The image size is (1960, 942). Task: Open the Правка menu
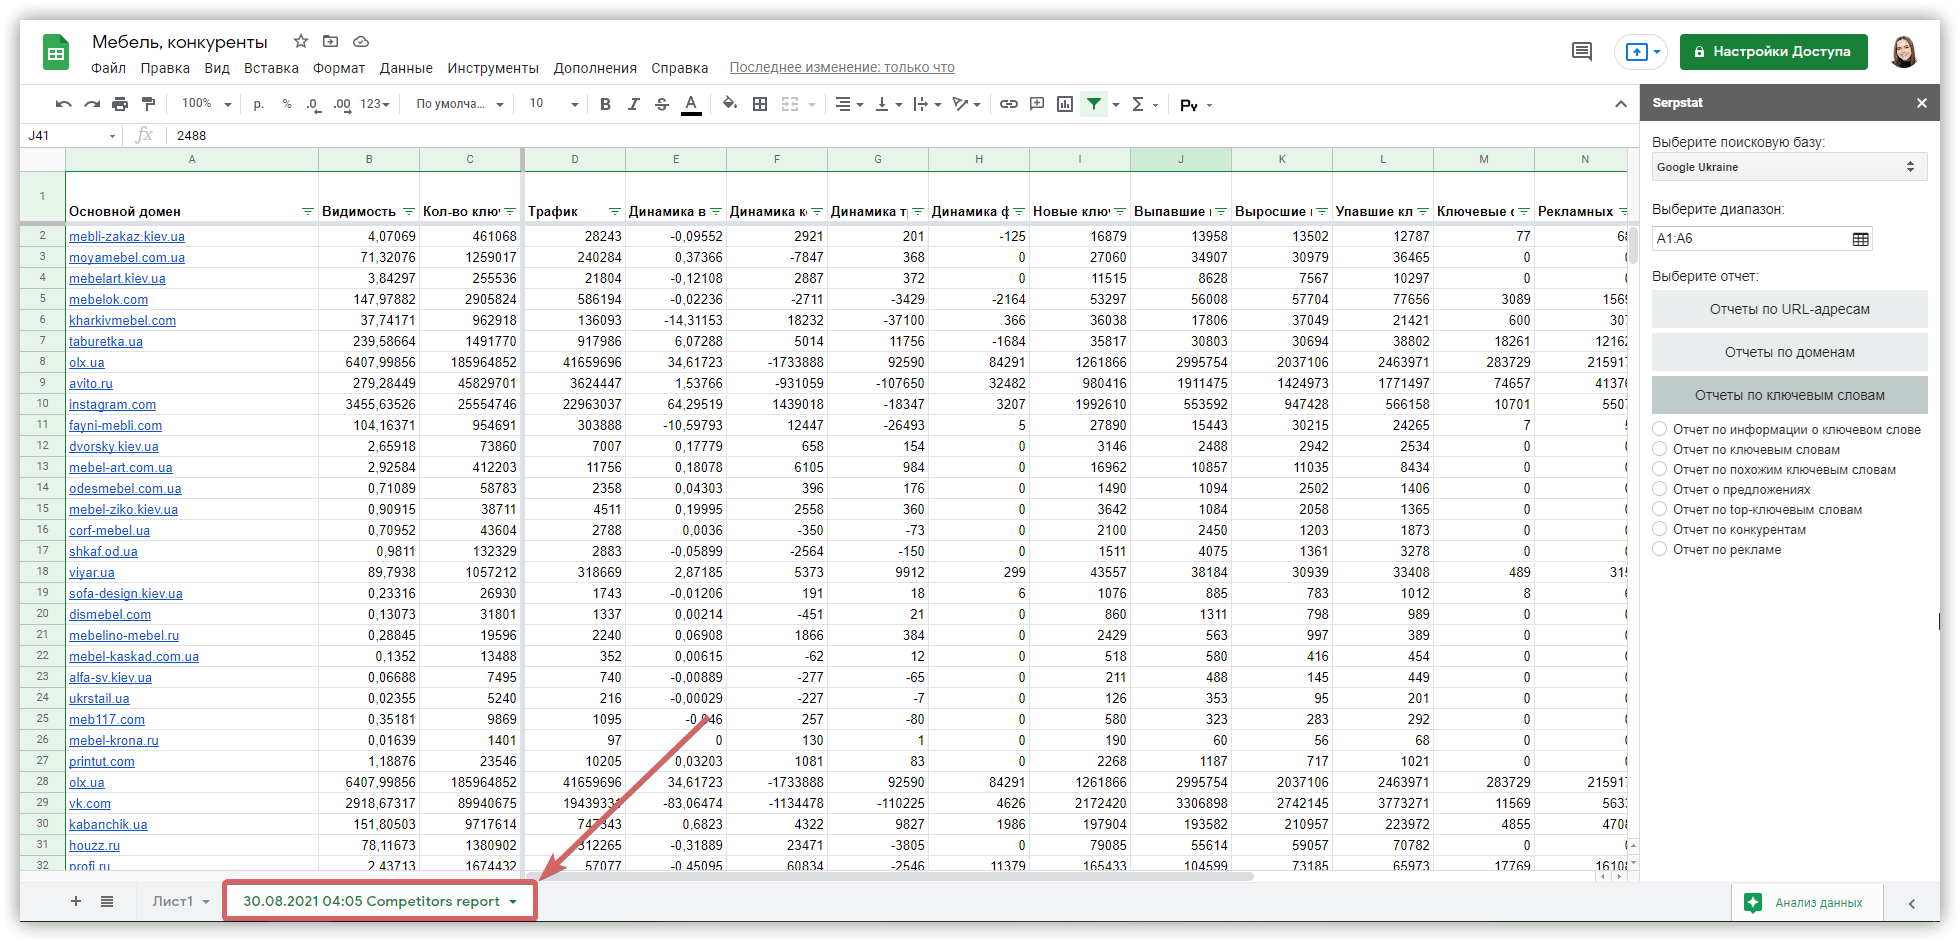(165, 68)
